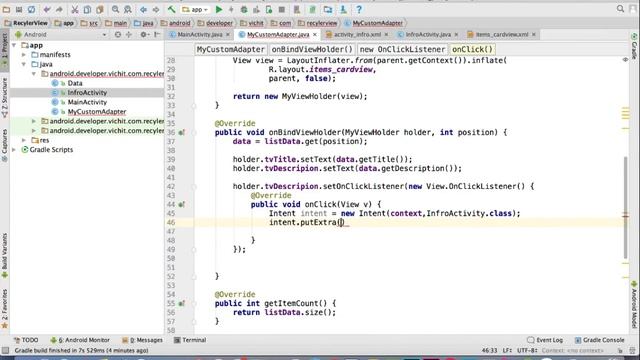The height and width of the screenshot is (360, 640).
Task: Close the MyCustomAdapter.java tab
Action: 315,35
